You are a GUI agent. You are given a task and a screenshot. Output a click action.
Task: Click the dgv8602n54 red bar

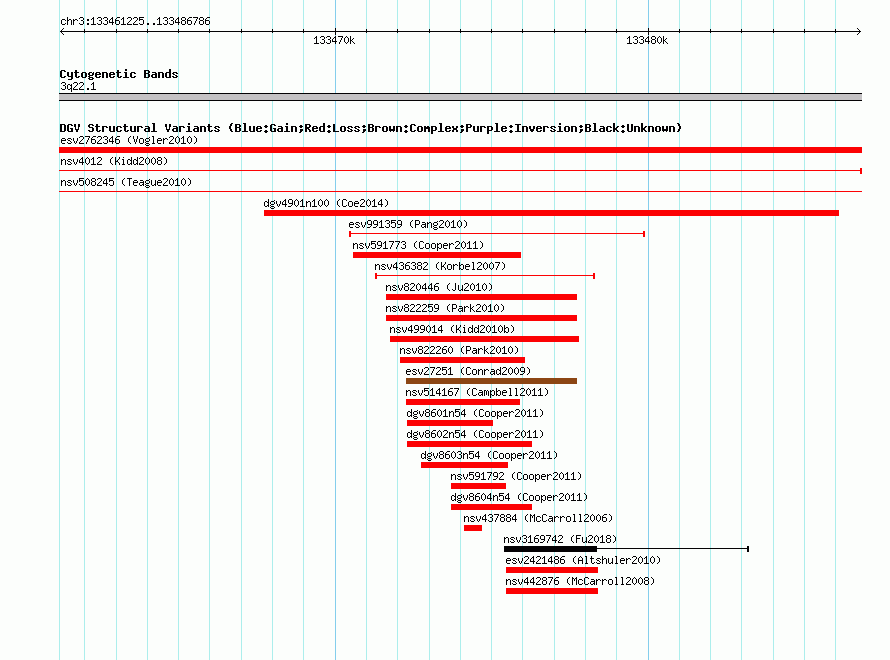pyautogui.click(x=469, y=444)
